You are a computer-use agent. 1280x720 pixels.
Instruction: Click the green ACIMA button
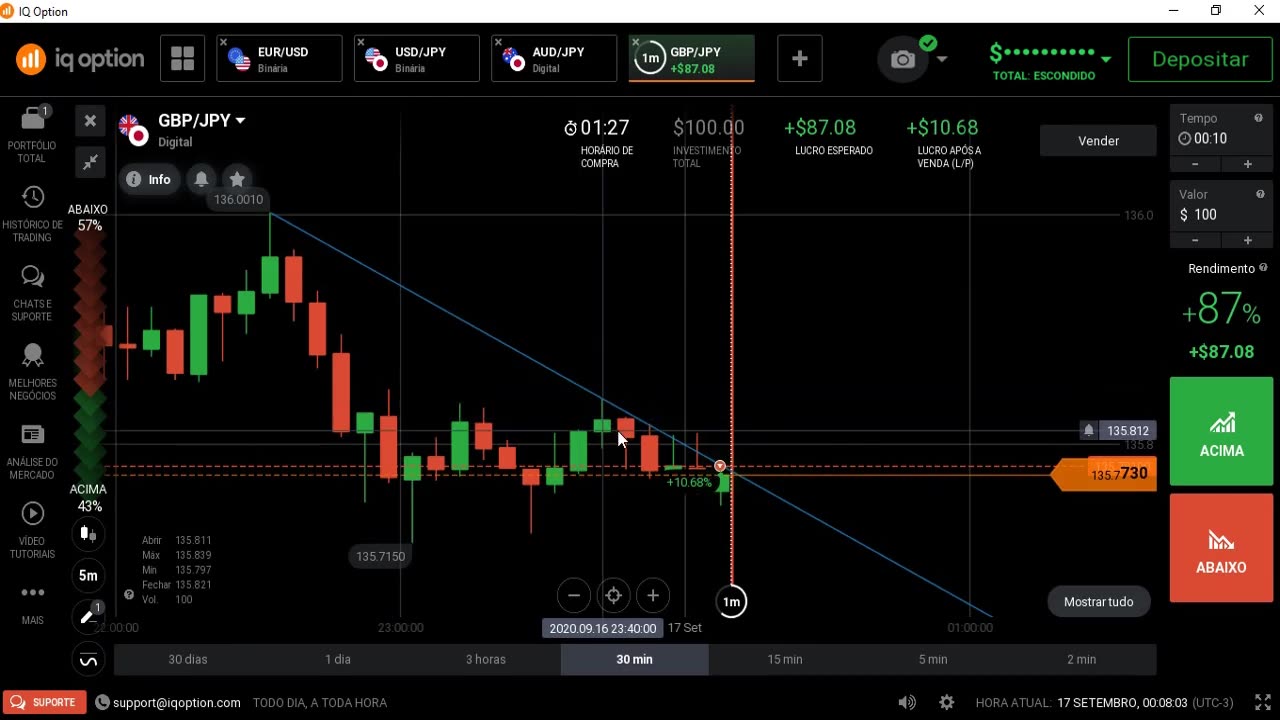tap(1221, 431)
